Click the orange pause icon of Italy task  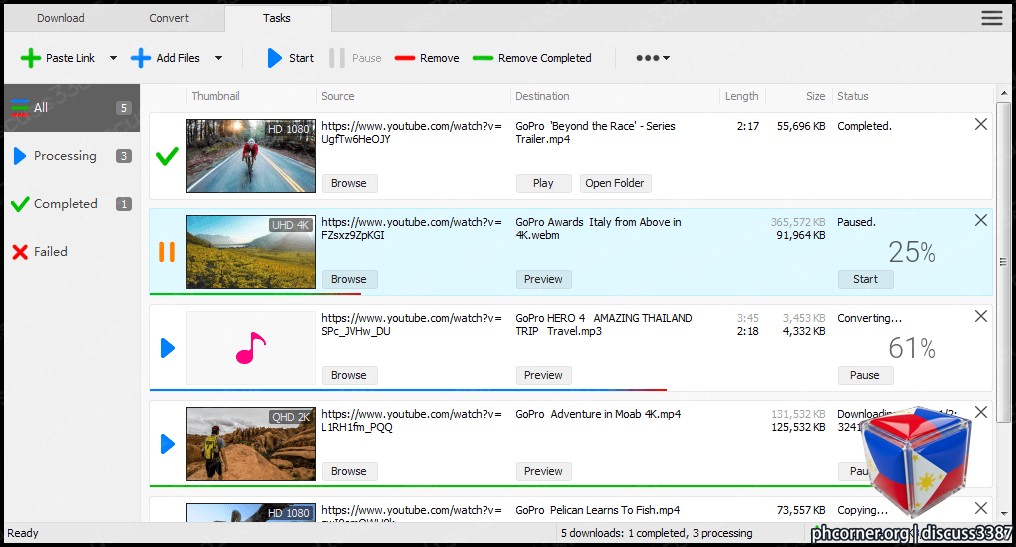pos(167,251)
